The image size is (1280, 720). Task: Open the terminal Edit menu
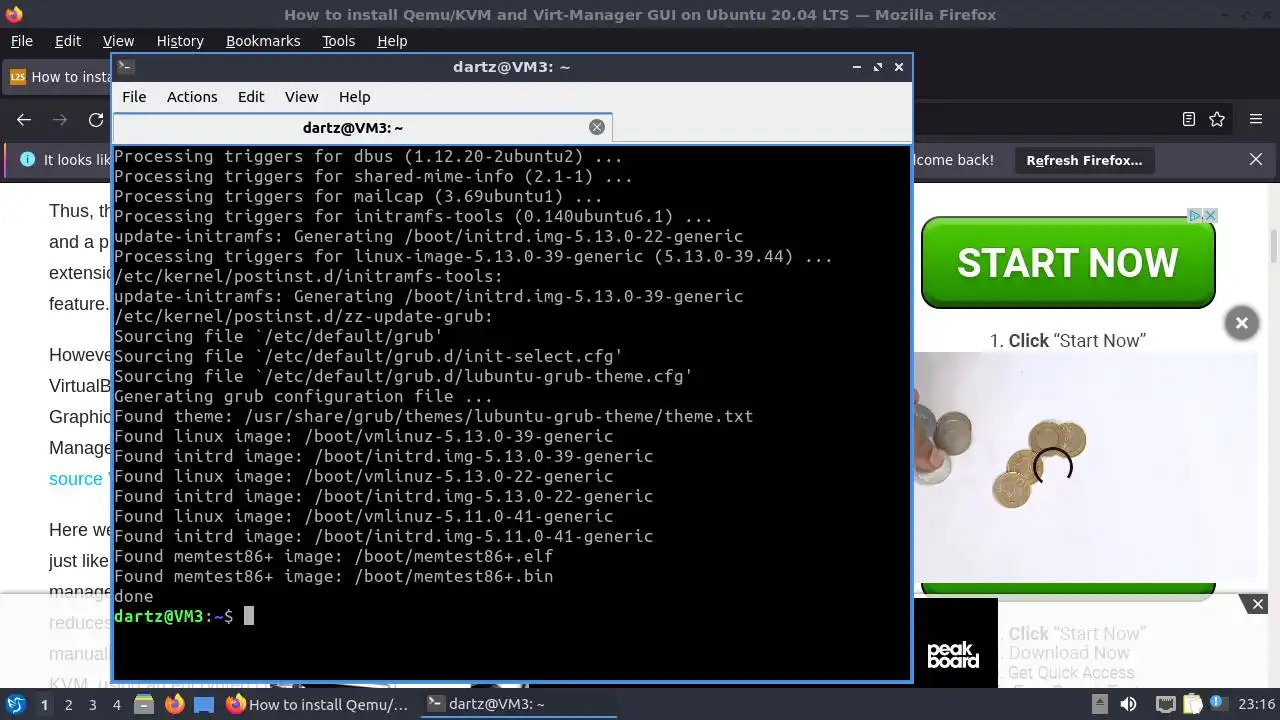point(251,97)
